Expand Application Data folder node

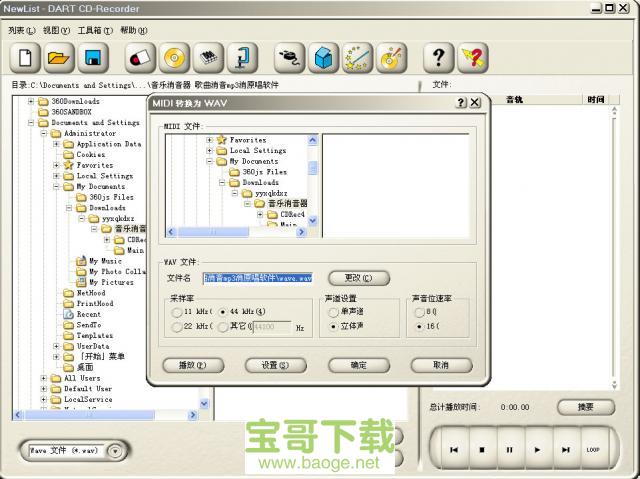coord(56,144)
